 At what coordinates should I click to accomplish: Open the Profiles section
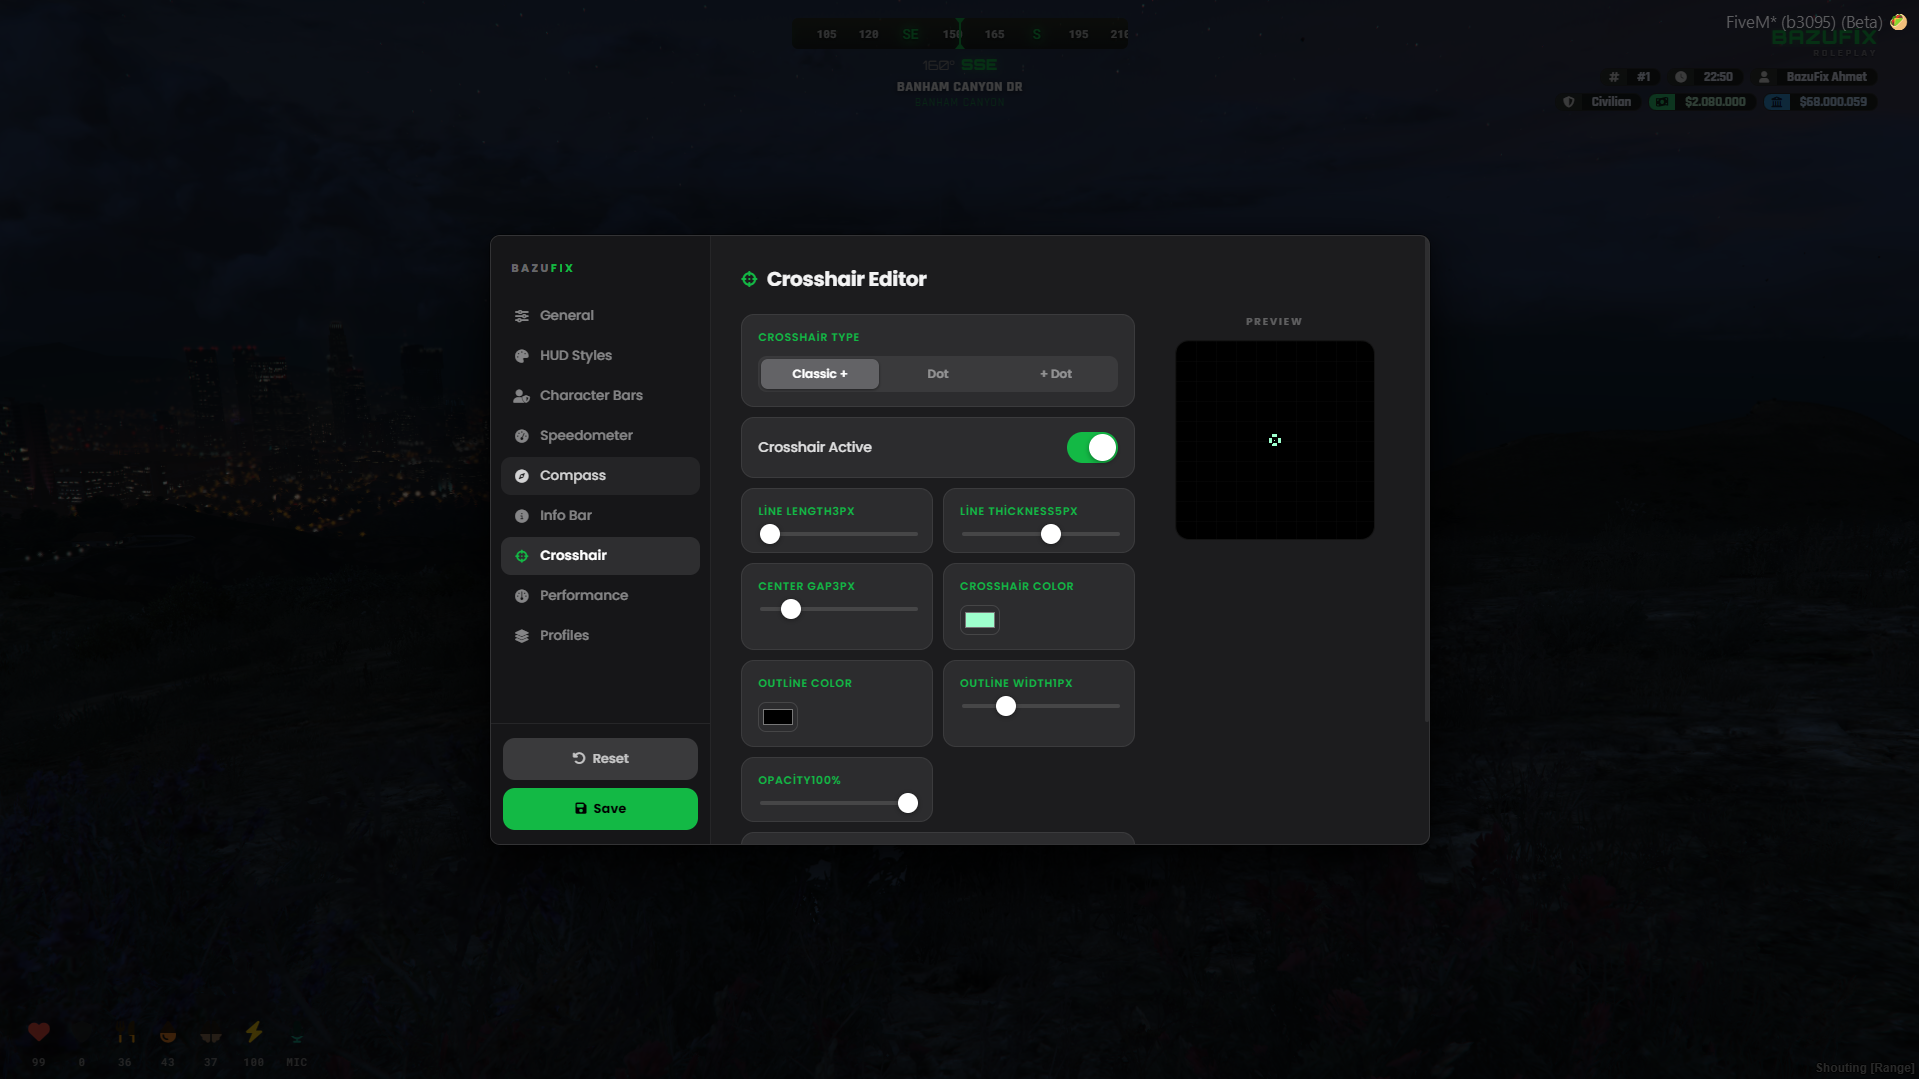tap(600, 636)
